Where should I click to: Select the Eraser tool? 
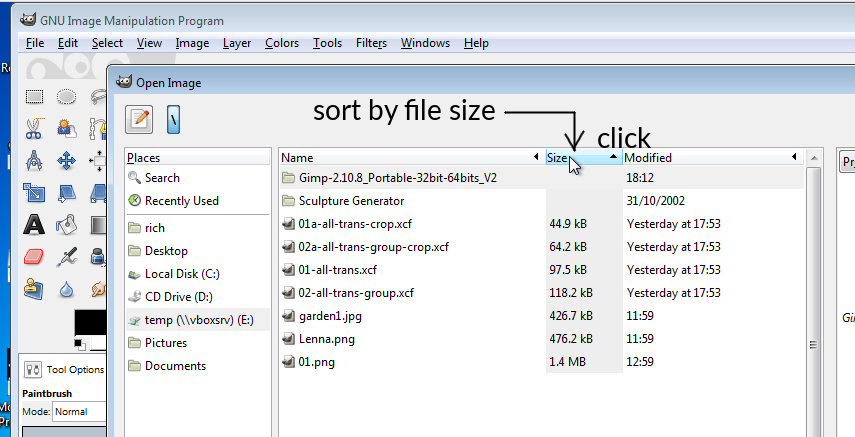34,257
